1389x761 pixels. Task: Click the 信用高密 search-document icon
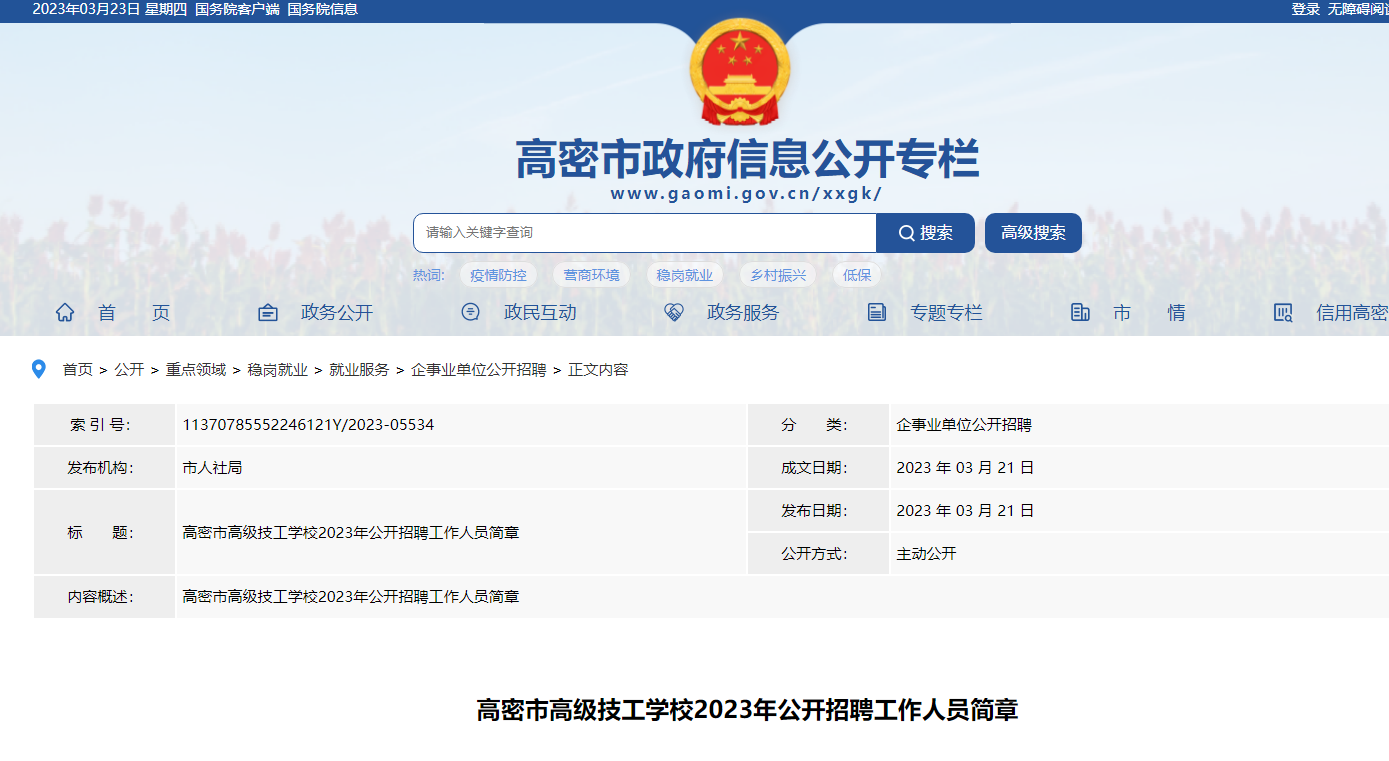point(1283,312)
